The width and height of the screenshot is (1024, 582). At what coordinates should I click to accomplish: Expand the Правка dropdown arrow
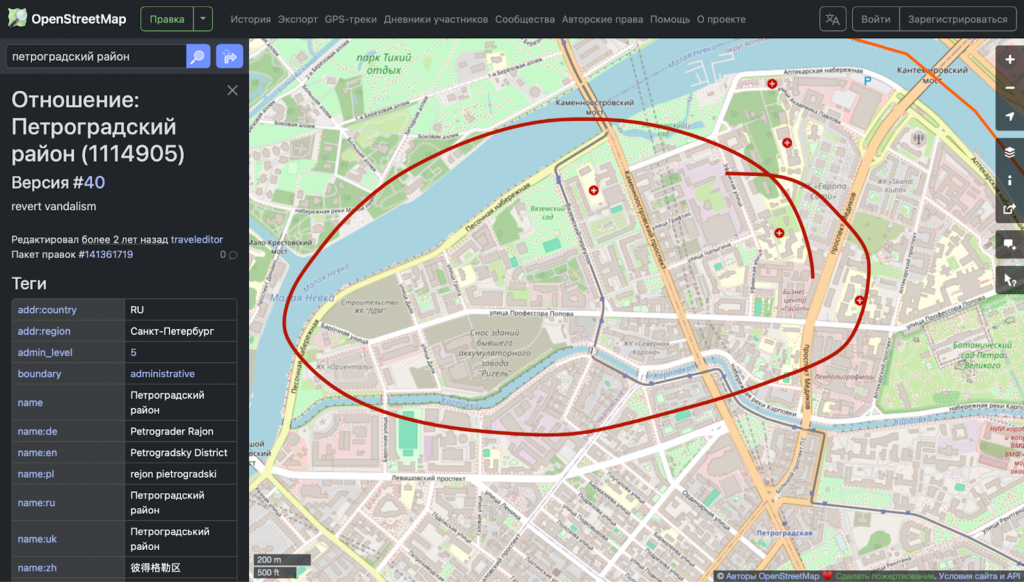click(203, 19)
